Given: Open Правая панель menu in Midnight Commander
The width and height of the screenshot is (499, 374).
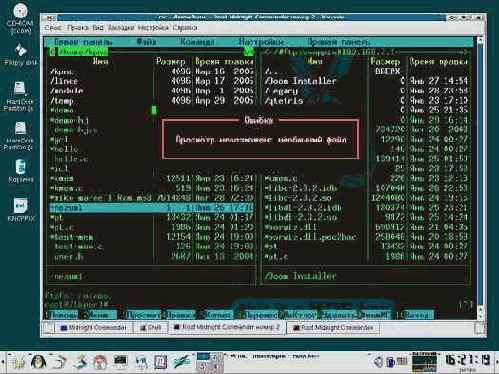Looking at the screenshot, I should (x=339, y=42).
